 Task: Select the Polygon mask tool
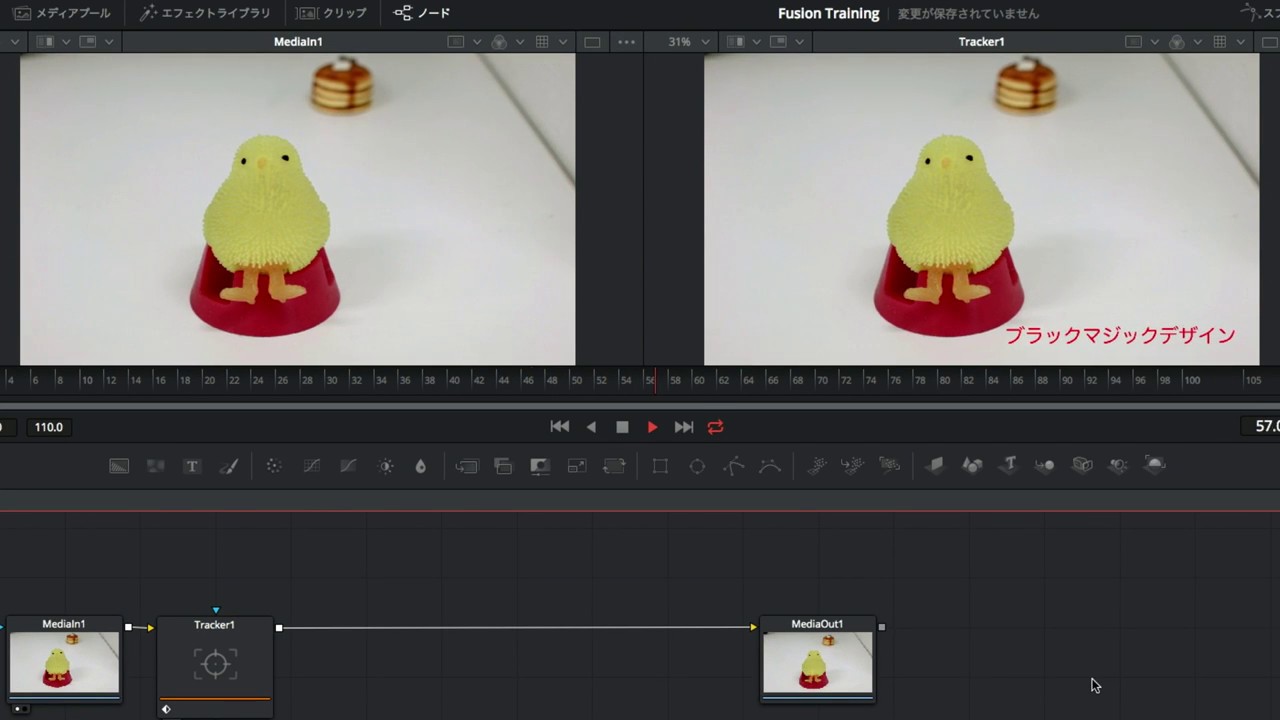click(734, 466)
